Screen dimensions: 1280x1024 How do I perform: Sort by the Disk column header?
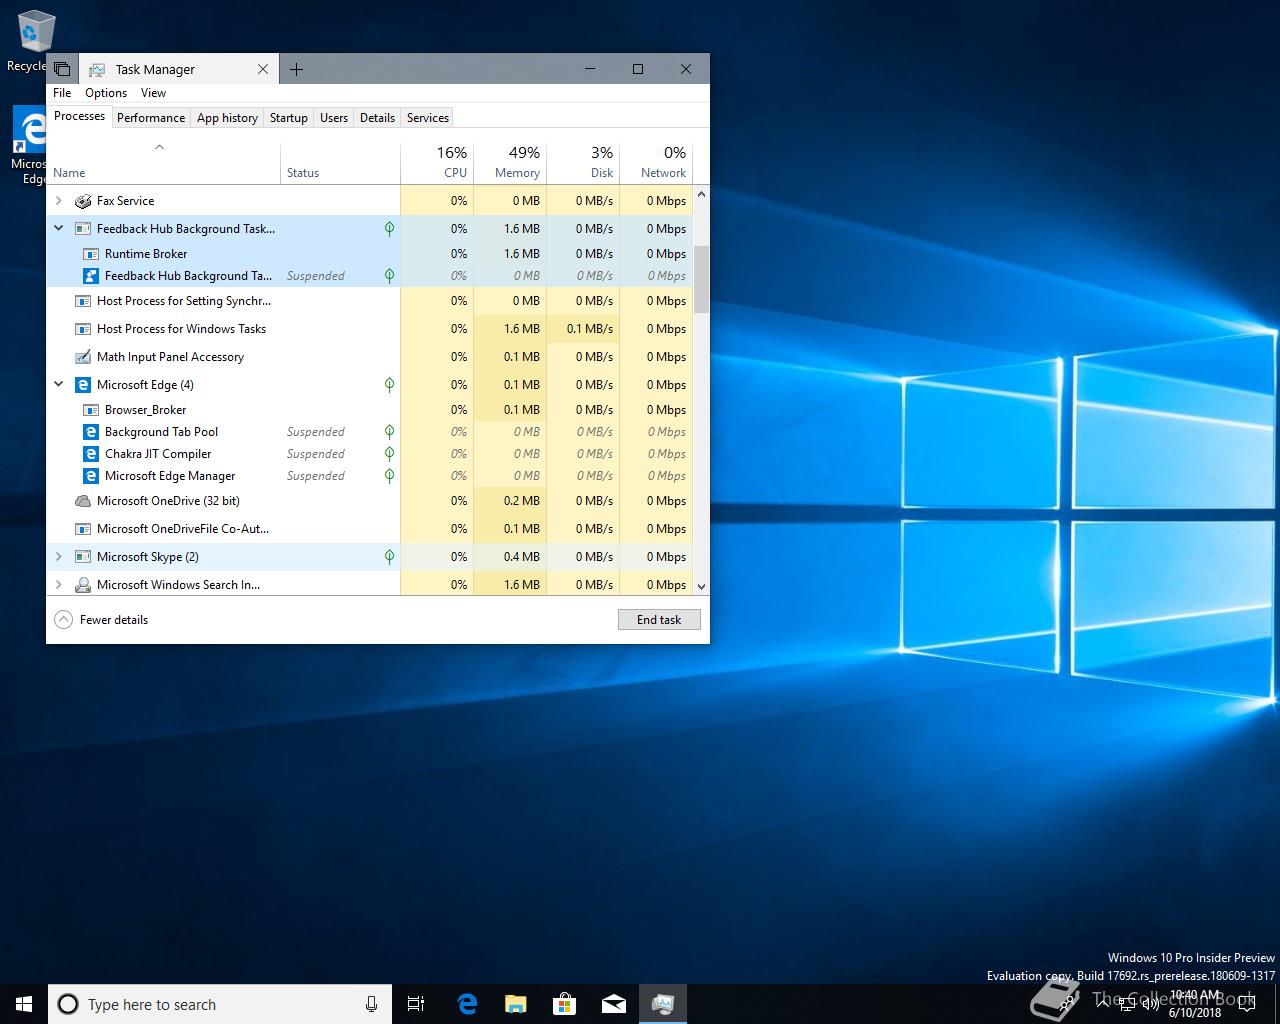[583, 163]
